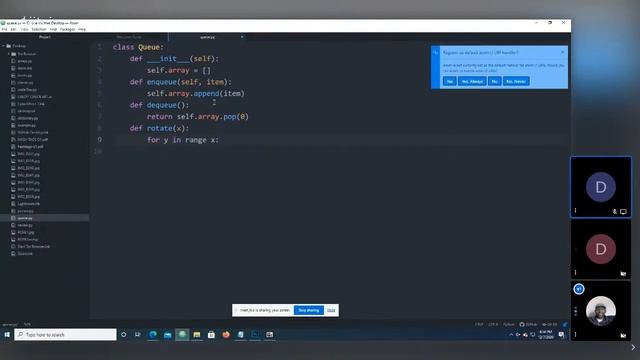Click Stop sharing in the Meet bar
The height and width of the screenshot is (360, 640).
pyautogui.click(x=309, y=310)
